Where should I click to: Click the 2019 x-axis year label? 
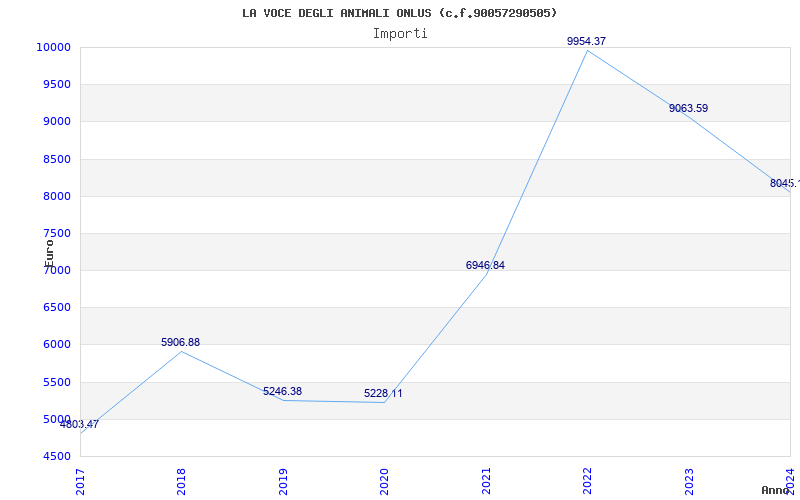tap(283, 482)
